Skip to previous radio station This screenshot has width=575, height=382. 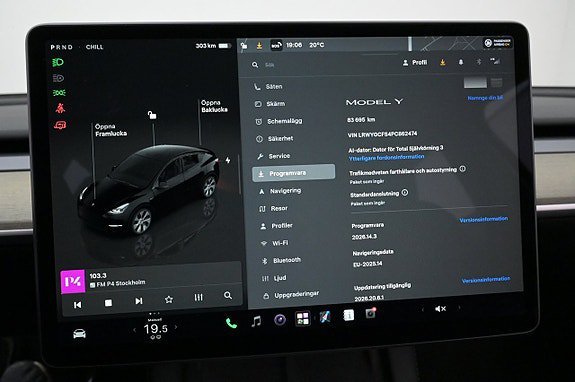(77, 305)
